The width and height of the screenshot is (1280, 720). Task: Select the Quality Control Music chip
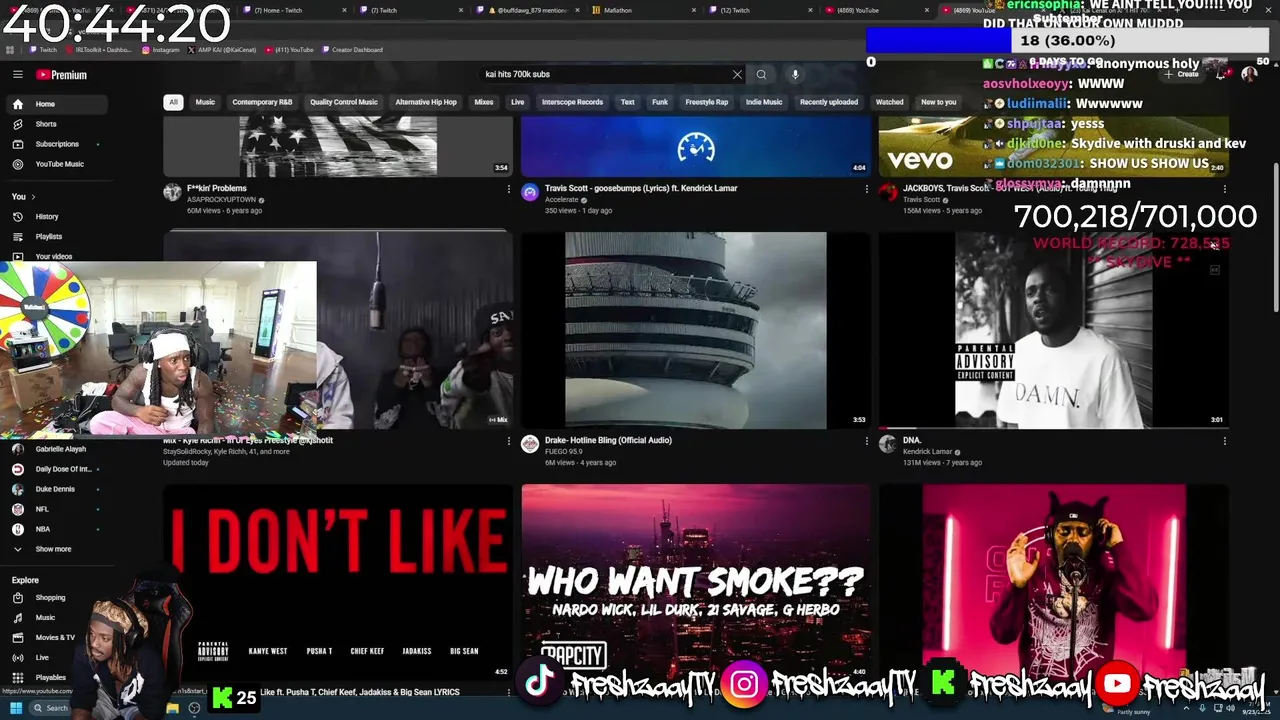pos(344,102)
